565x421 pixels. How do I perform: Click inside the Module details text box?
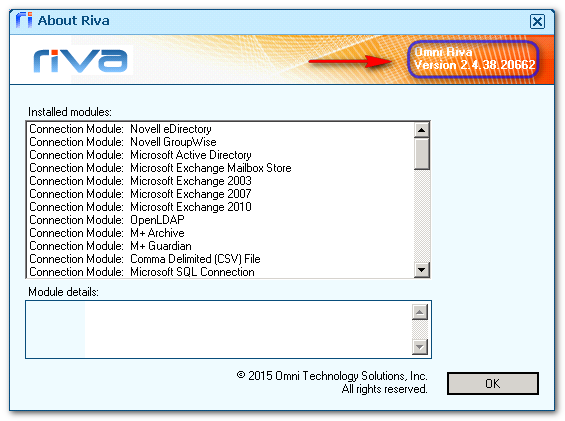pyautogui.click(x=219, y=329)
